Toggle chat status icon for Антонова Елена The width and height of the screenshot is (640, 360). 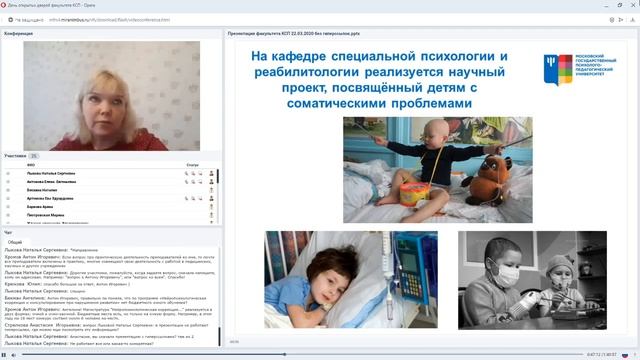200,182
